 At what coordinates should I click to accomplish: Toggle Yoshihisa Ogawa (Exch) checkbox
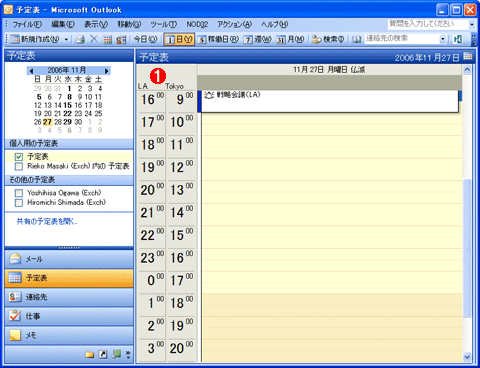[x=19, y=193]
